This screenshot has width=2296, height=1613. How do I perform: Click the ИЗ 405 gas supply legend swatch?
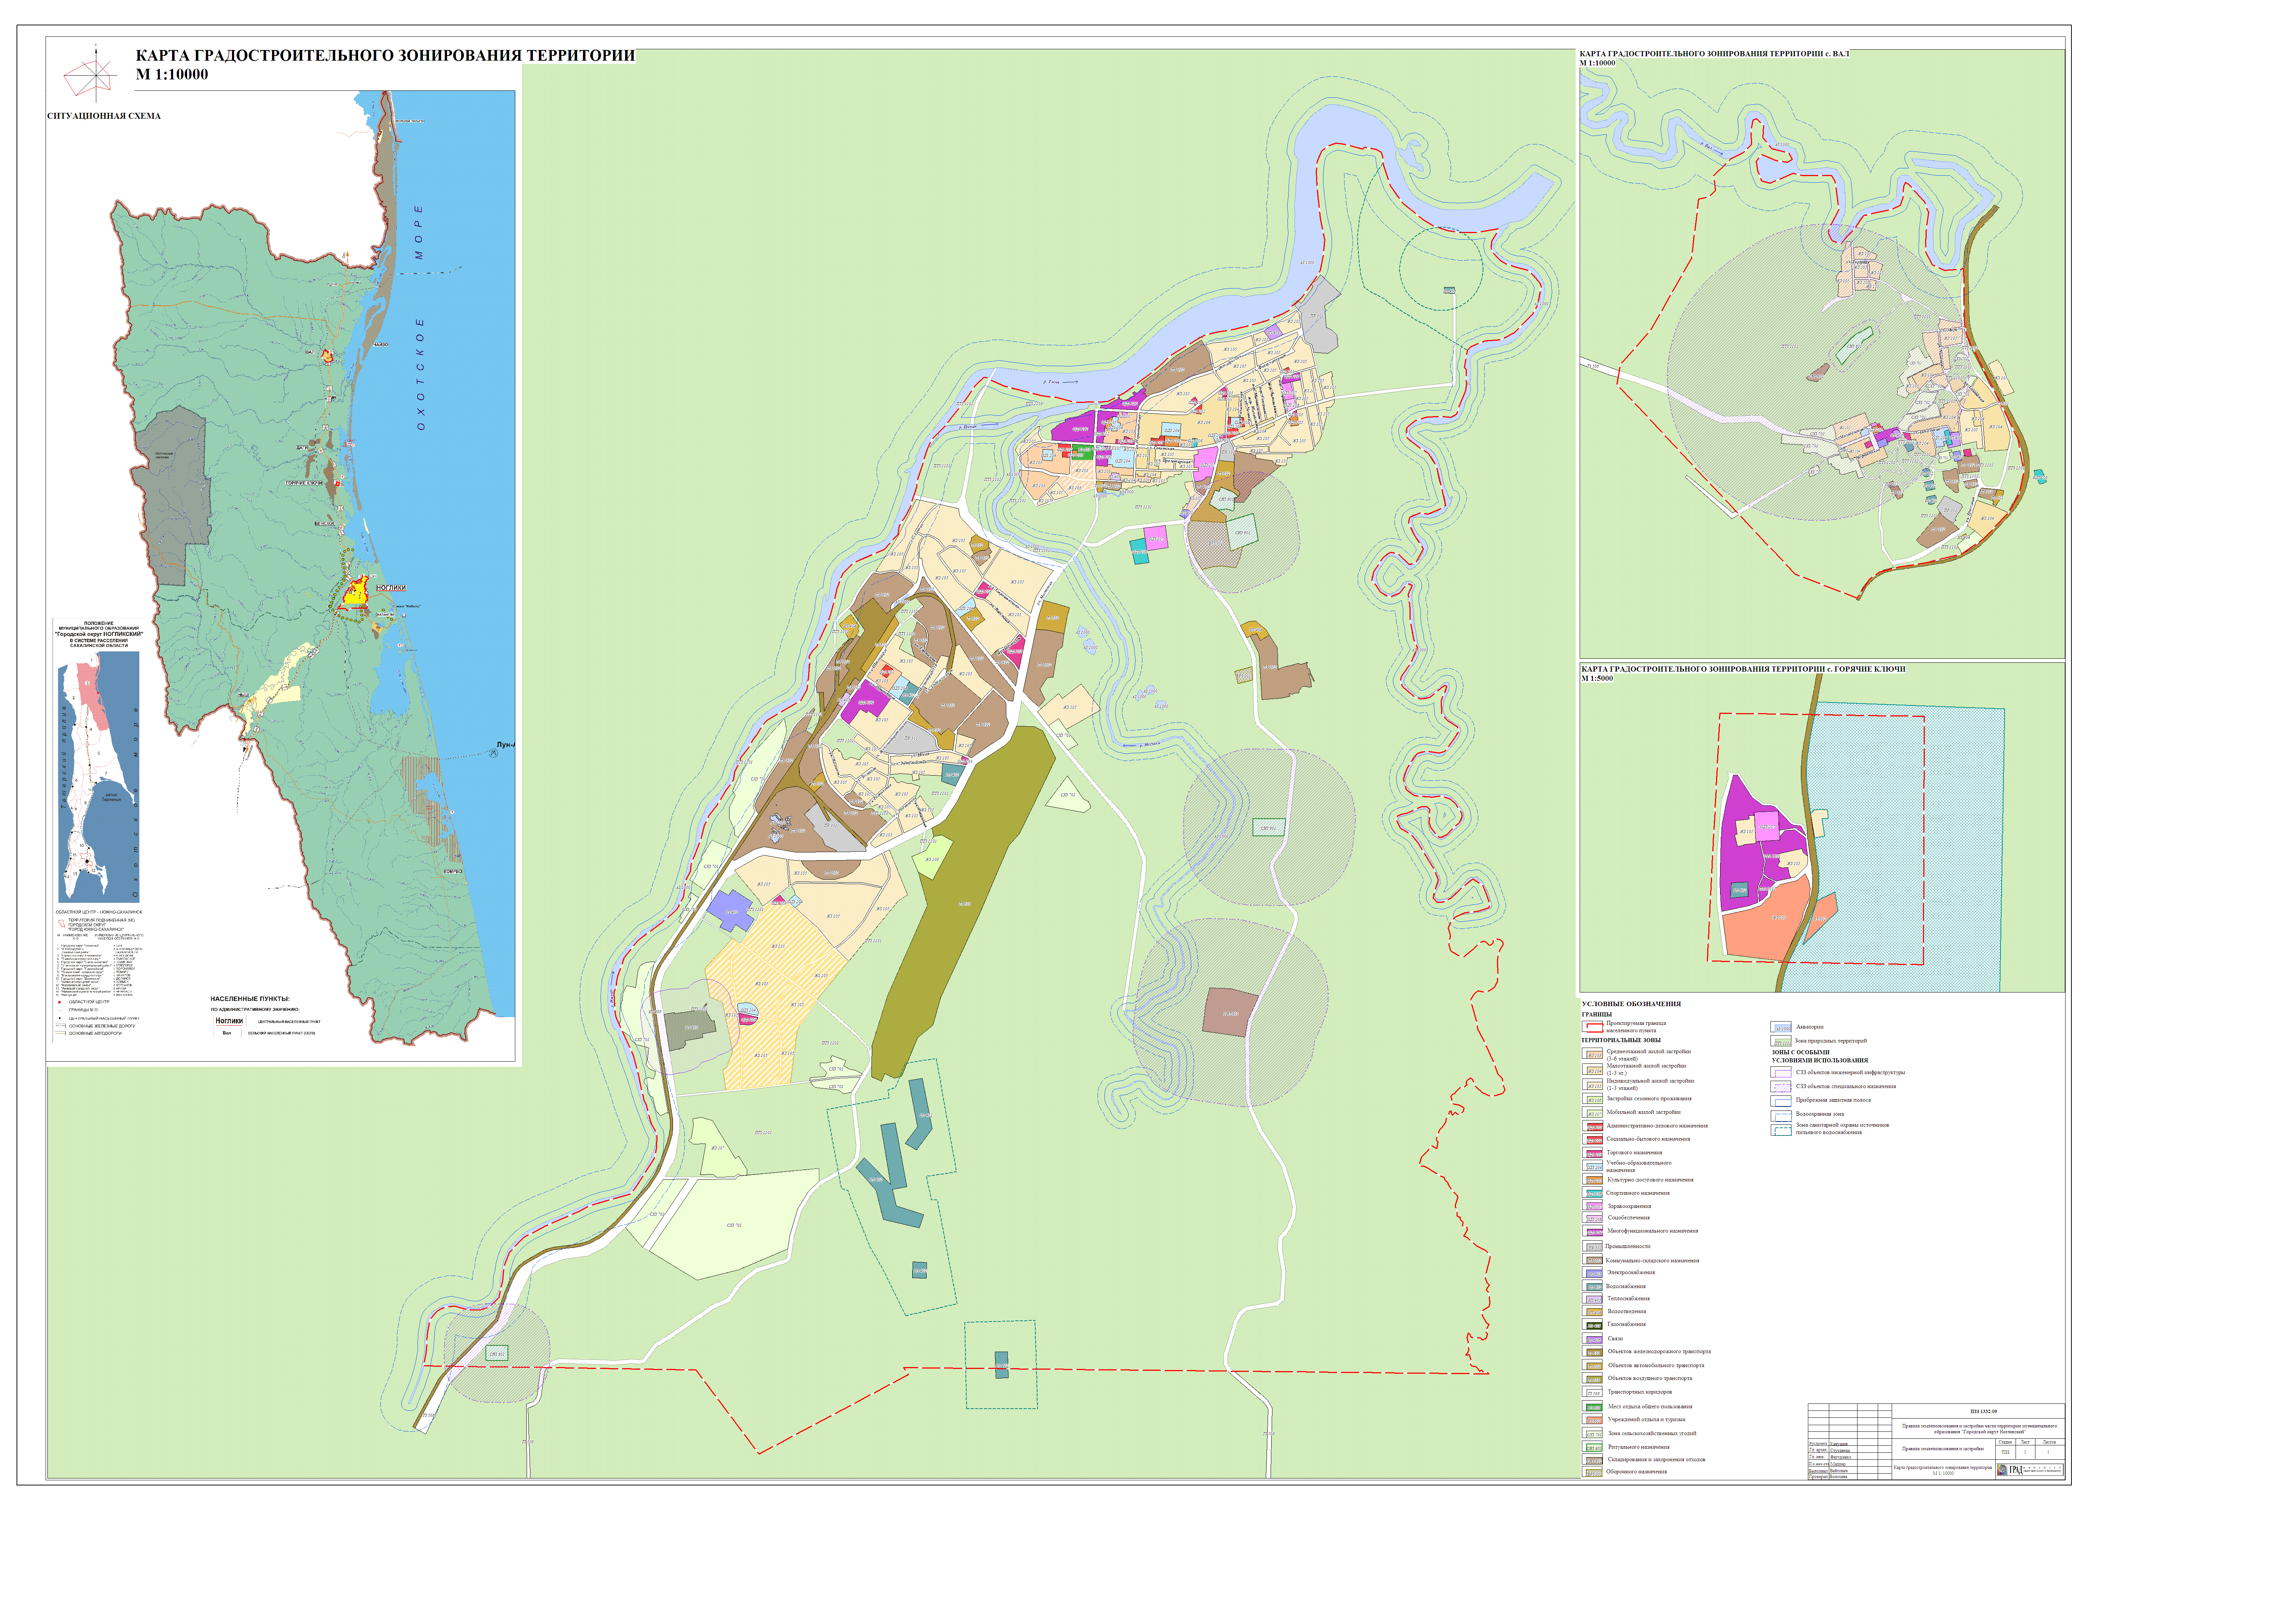pyautogui.click(x=1593, y=1324)
